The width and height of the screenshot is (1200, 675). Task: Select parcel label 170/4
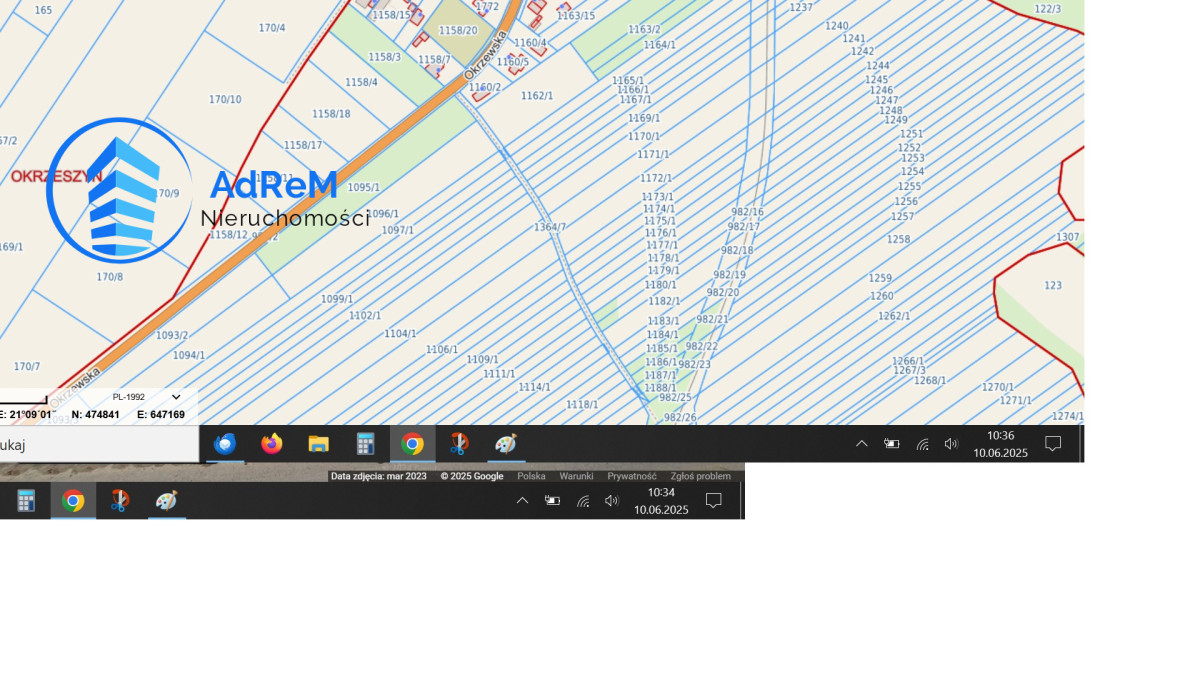point(272,28)
